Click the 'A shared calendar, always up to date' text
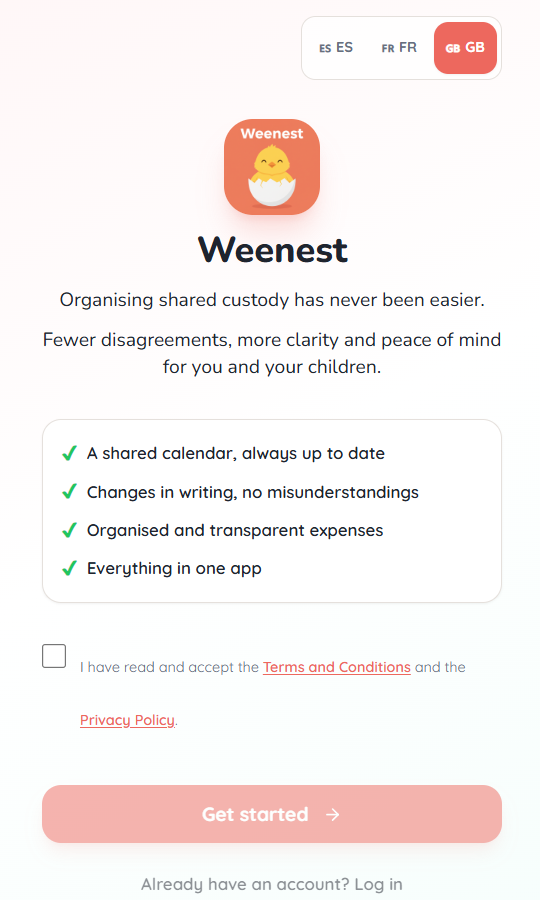 pyautogui.click(x=236, y=453)
